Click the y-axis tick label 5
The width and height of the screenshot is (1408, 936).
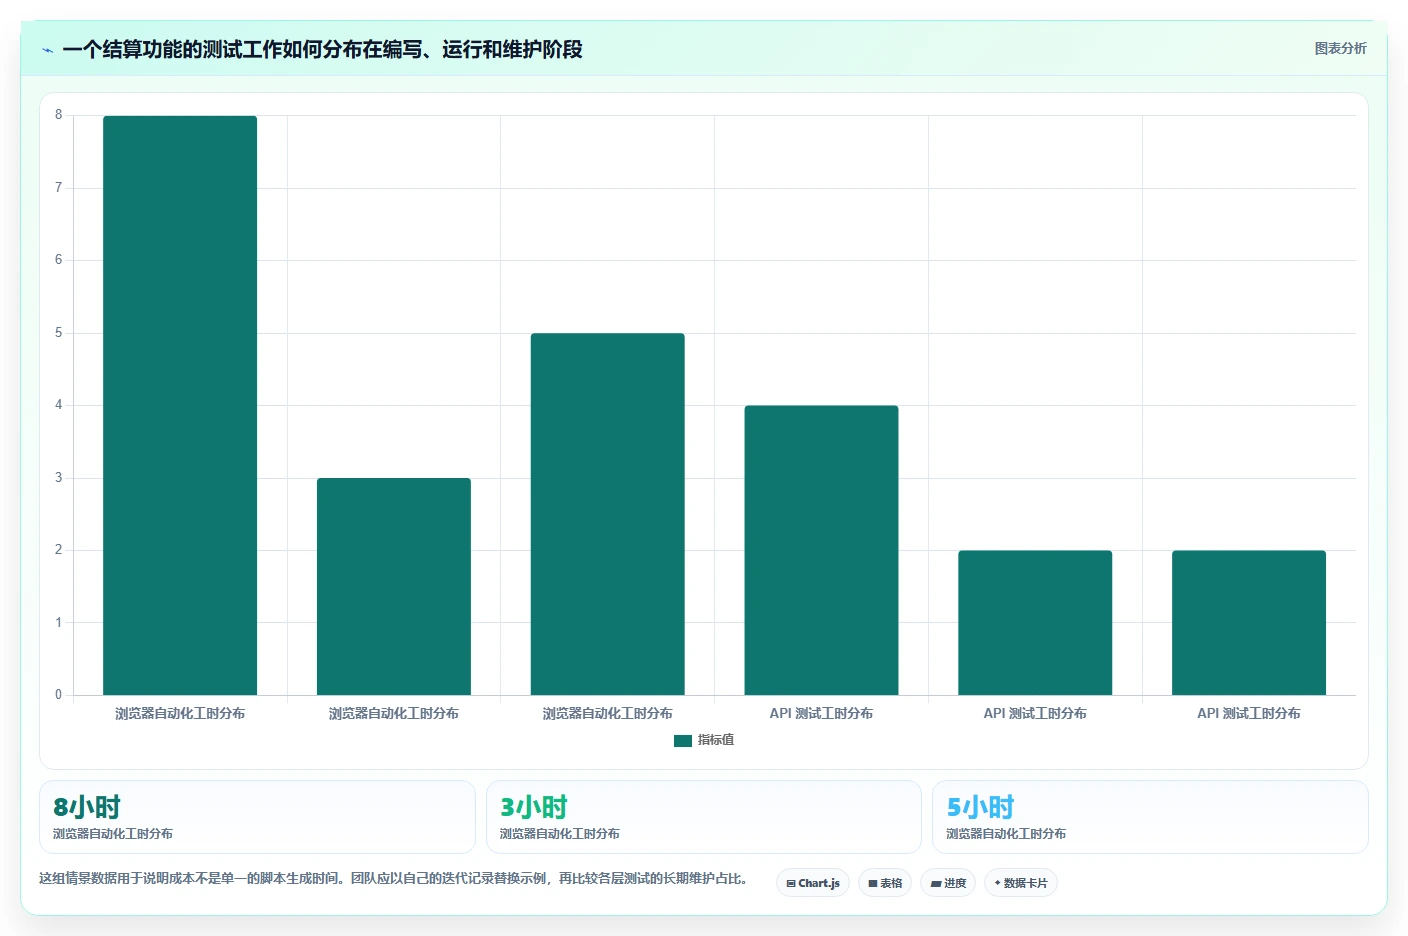pyautogui.click(x=58, y=333)
